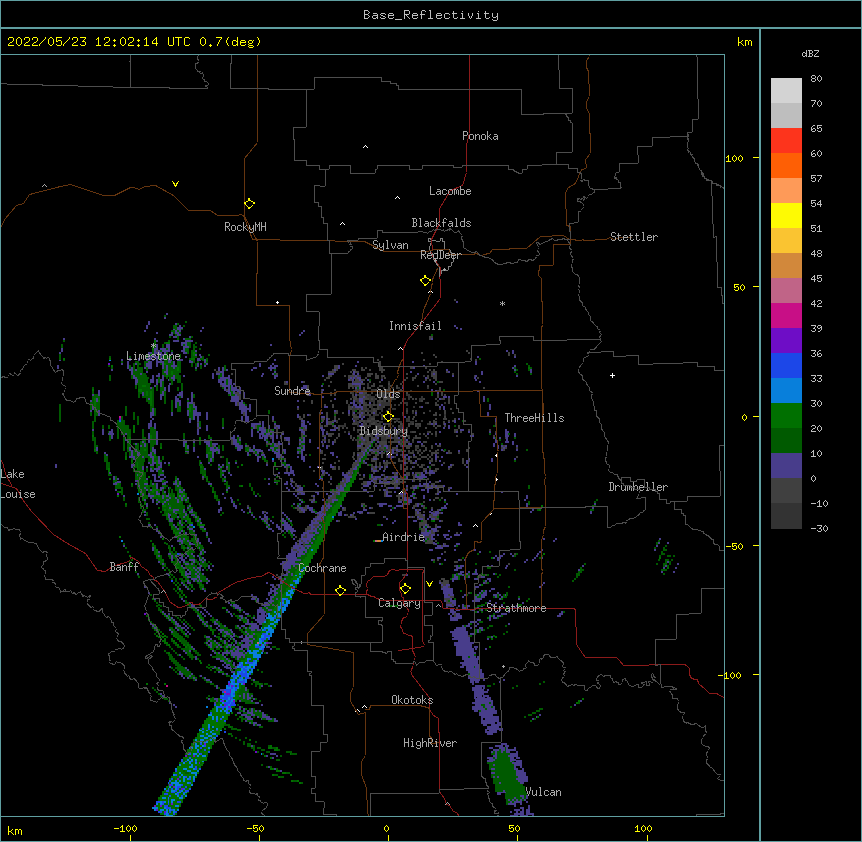862x842 pixels.
Task: Click the white asterisk marker east of Innisfail
Action: coord(502,303)
